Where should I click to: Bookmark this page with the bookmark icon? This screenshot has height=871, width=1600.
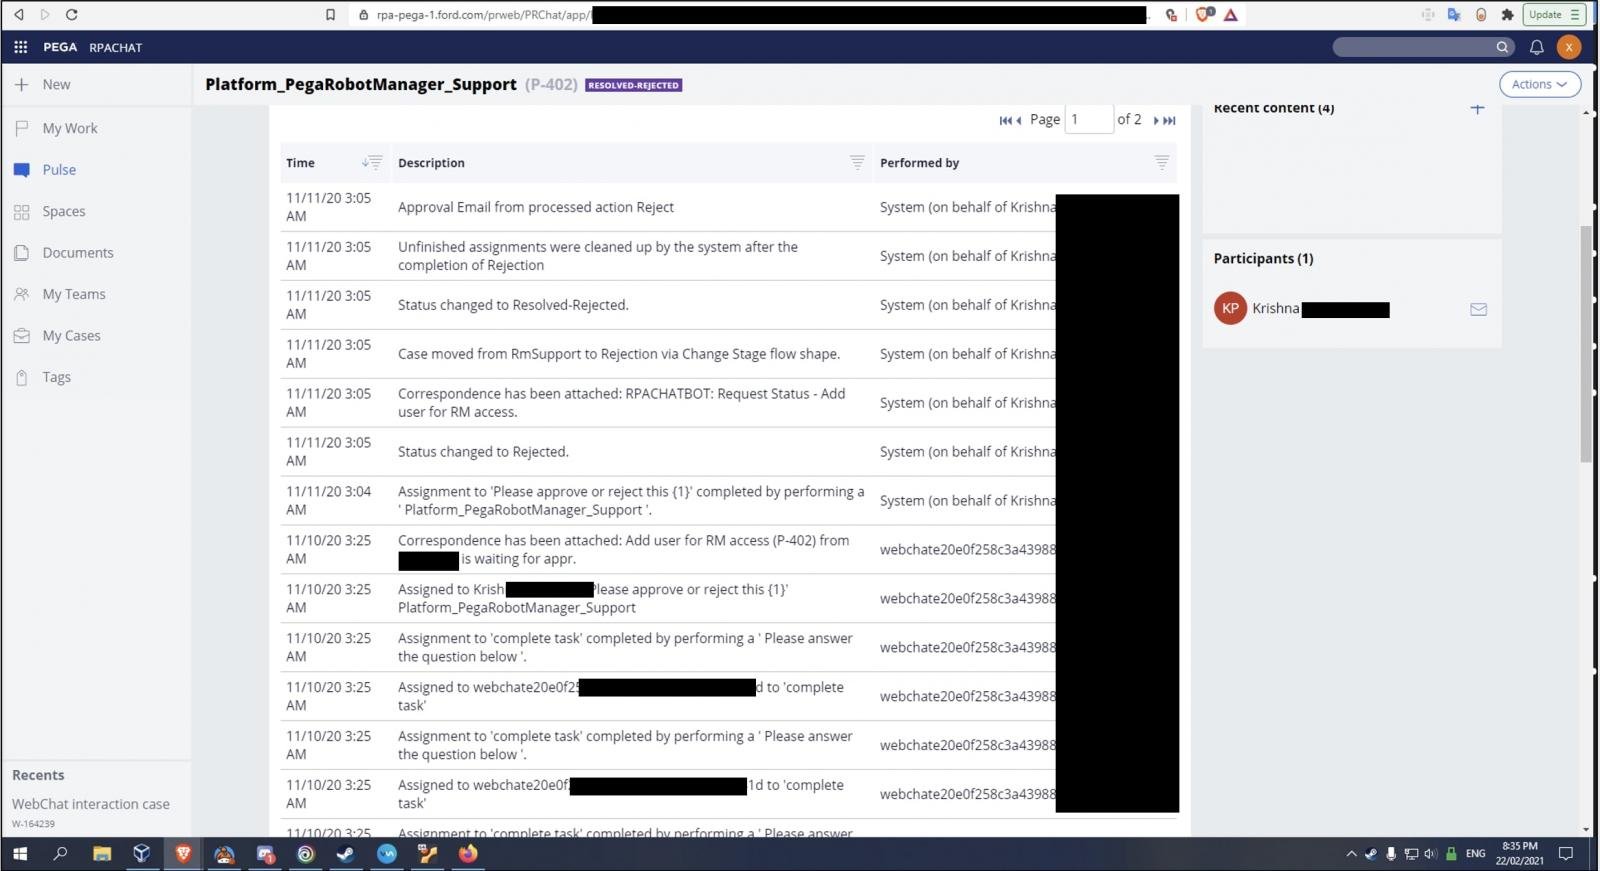click(330, 14)
